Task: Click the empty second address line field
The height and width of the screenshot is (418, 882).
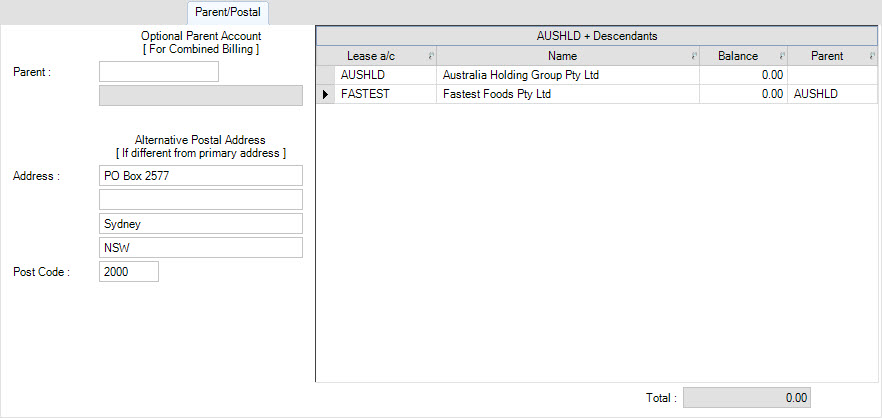Action: coord(201,199)
